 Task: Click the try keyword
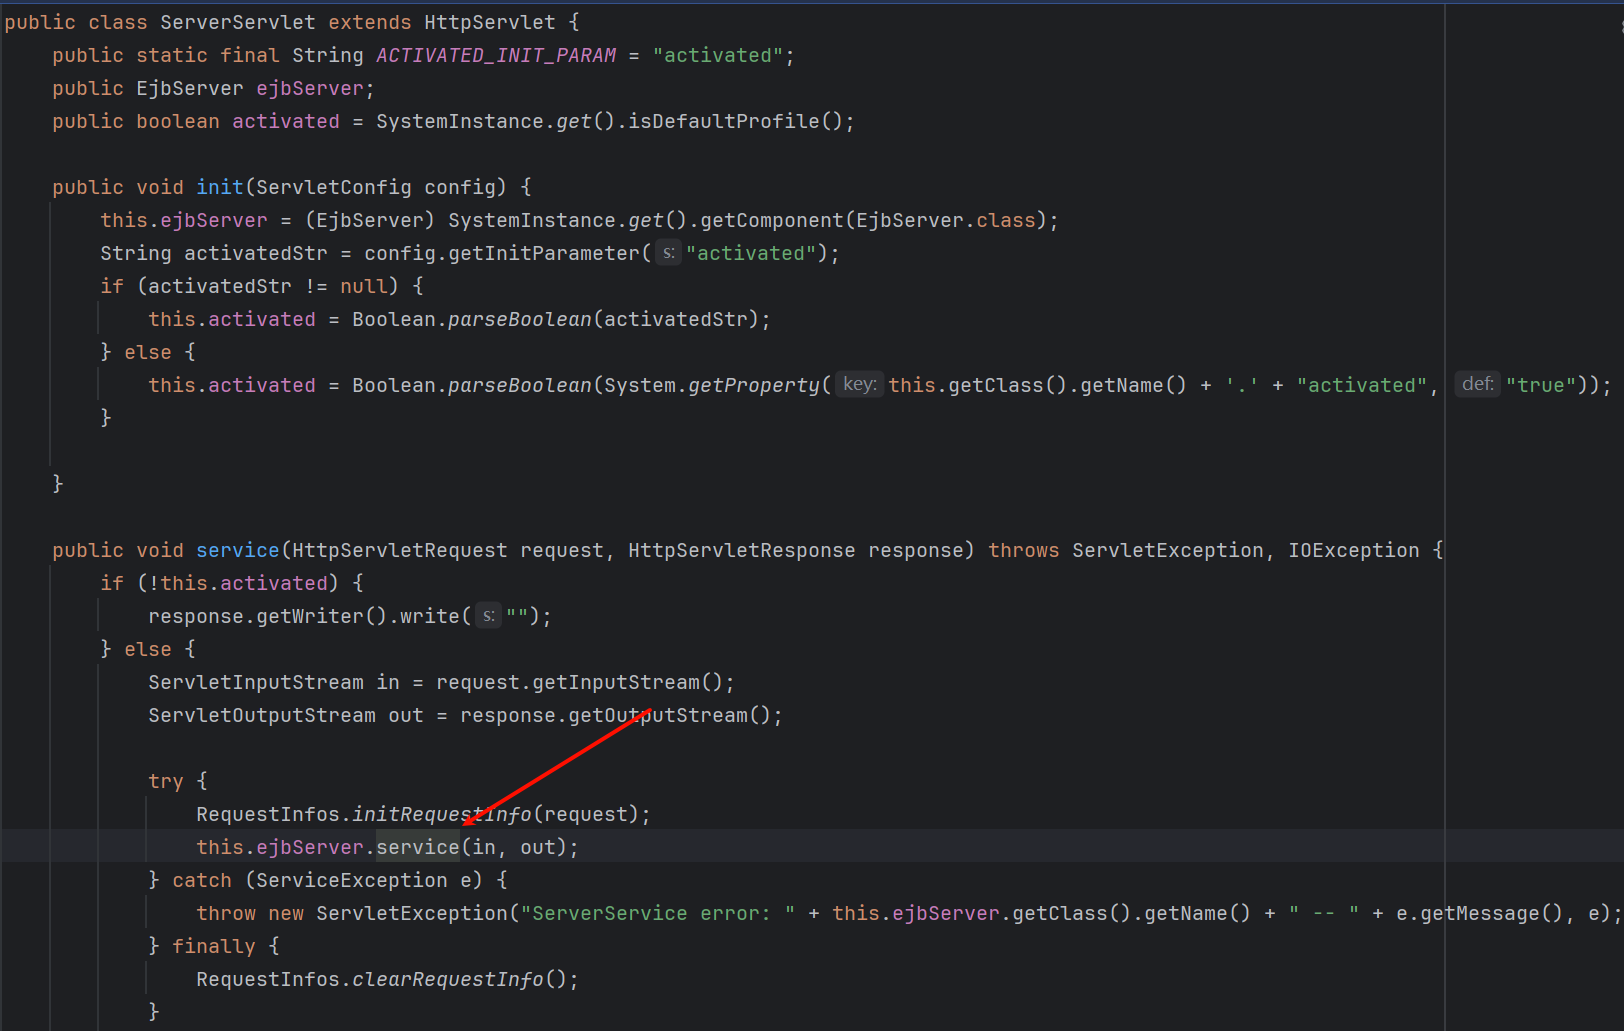tap(166, 782)
